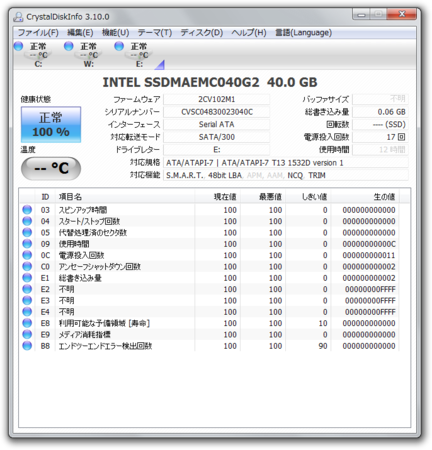432x450 pixels.
Task: Click the status orb for ID E2 row
Action: [x=27, y=289]
